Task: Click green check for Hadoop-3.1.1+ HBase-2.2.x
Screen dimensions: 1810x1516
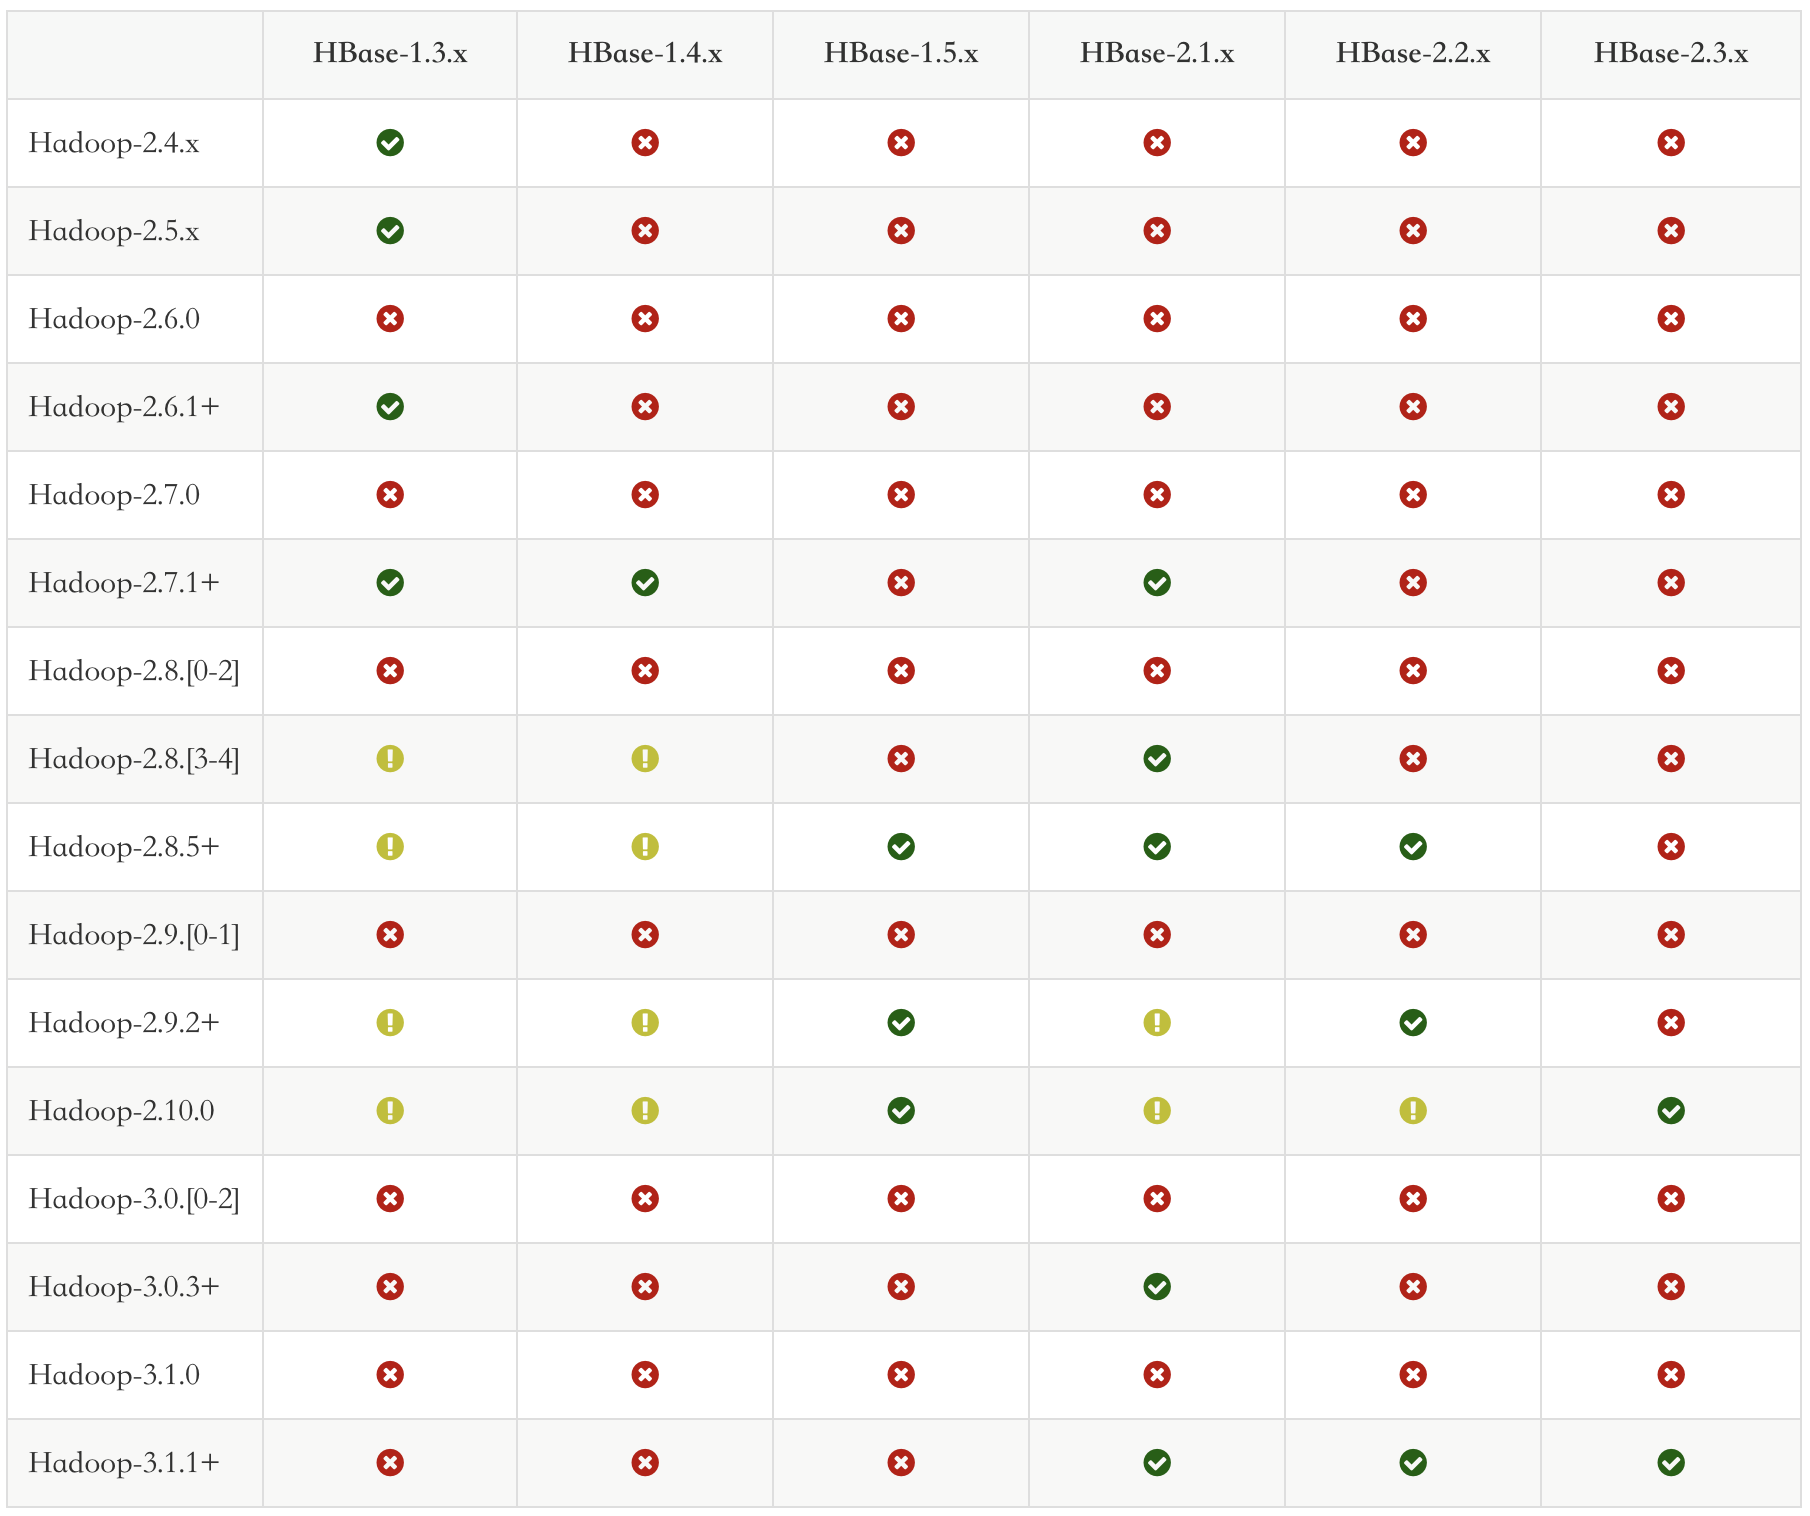Action: (1413, 1463)
